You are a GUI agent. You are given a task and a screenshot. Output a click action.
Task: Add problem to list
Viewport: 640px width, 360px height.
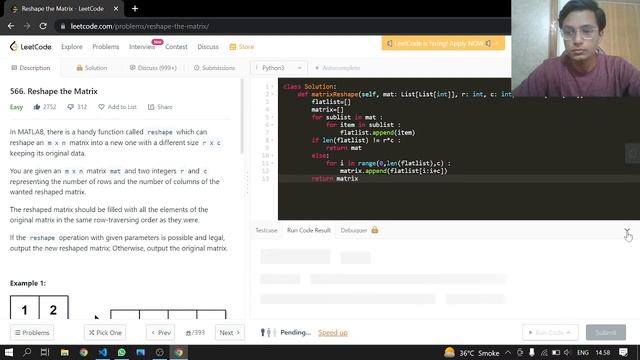click(118, 107)
